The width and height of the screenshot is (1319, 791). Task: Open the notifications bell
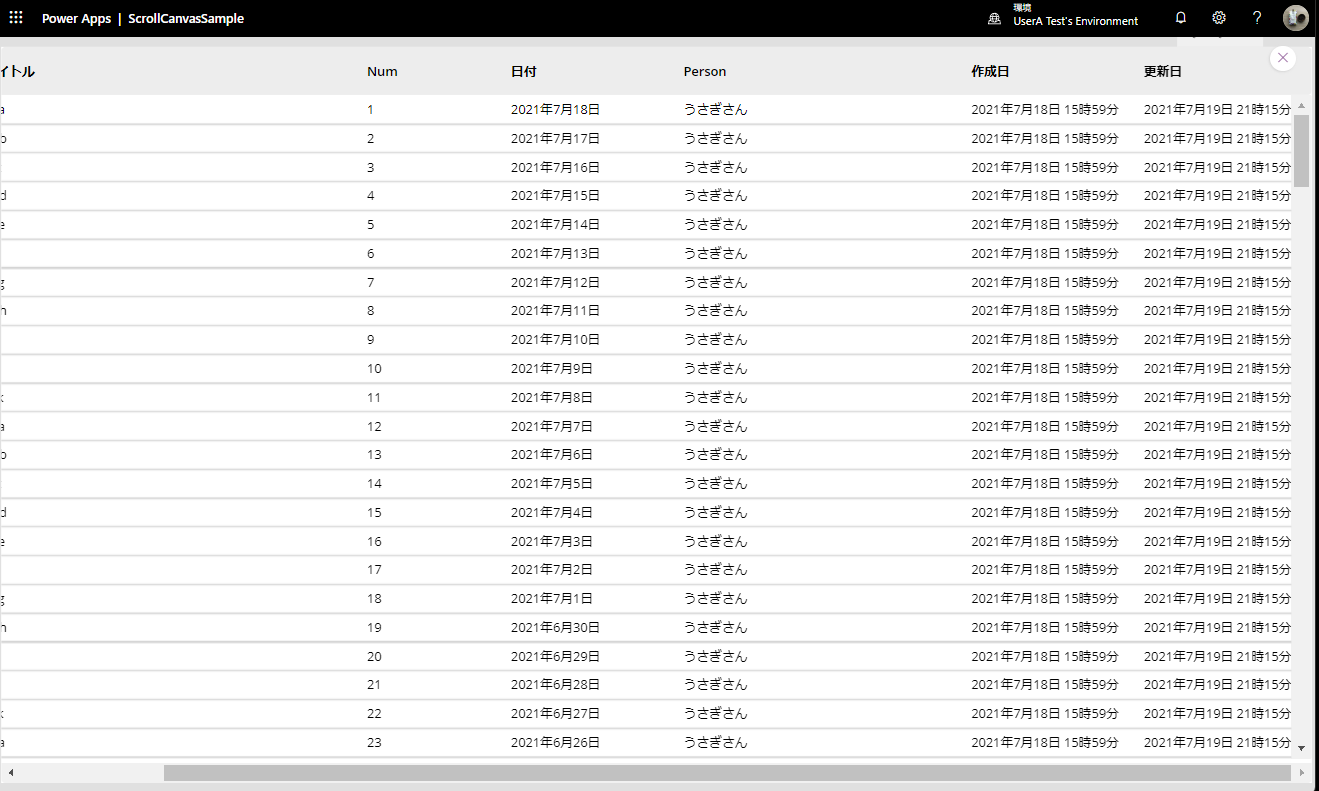1180,18
